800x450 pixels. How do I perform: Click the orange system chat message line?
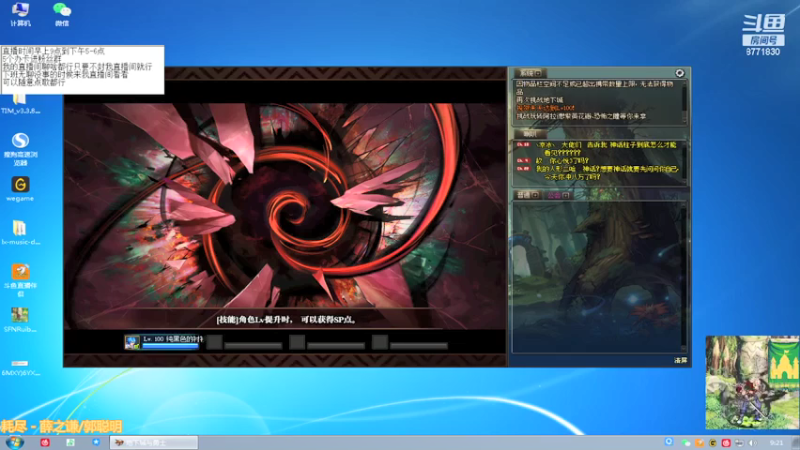[545, 108]
